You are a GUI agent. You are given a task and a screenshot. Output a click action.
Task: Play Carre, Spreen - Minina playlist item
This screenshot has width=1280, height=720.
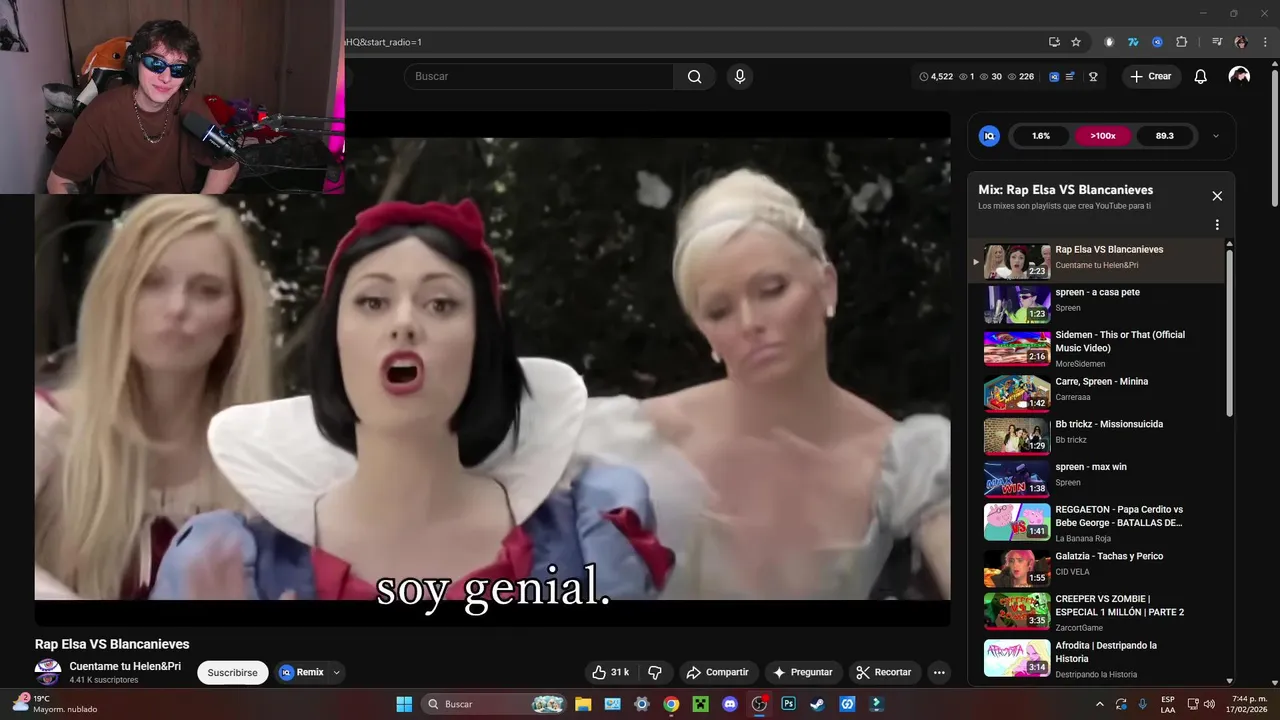1098,392
